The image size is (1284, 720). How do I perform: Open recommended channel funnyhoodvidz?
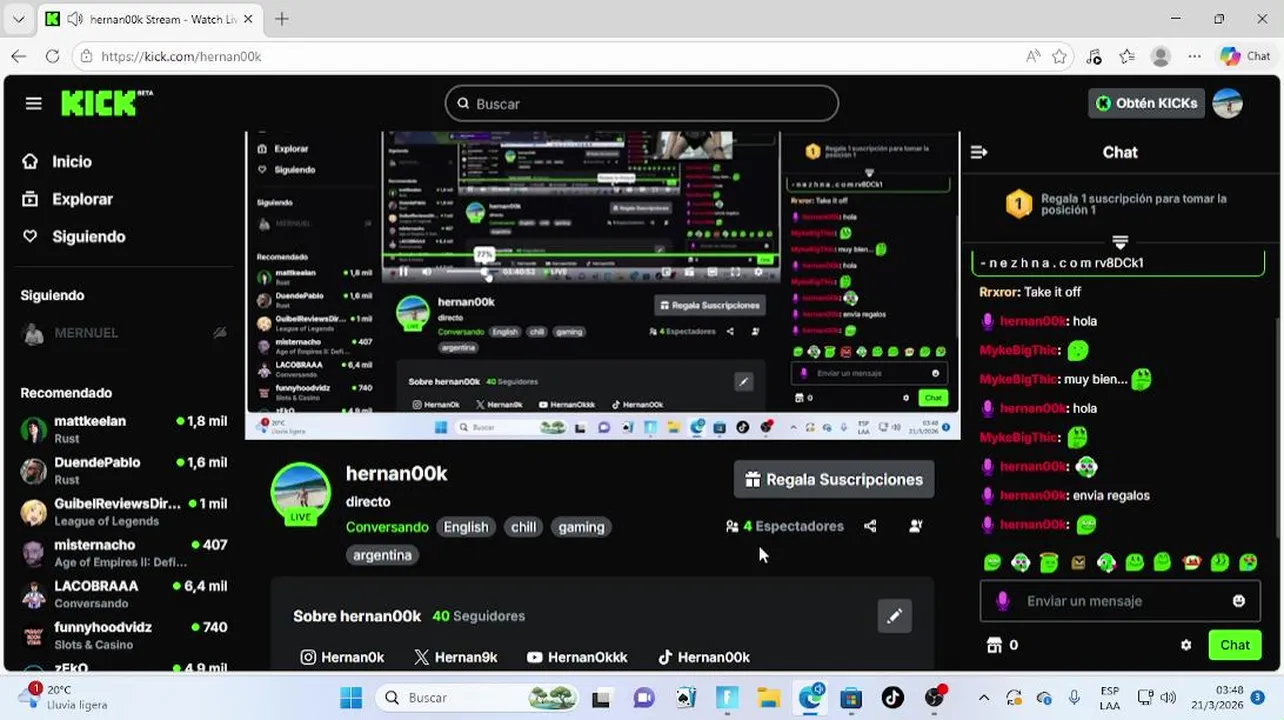coord(124,635)
